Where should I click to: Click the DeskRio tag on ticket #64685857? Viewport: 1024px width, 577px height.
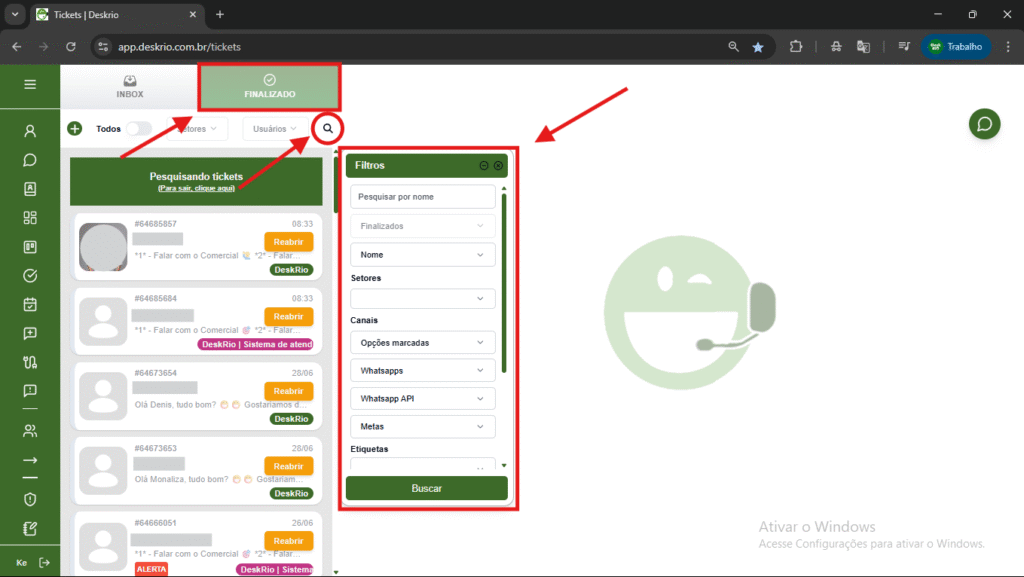(x=291, y=270)
